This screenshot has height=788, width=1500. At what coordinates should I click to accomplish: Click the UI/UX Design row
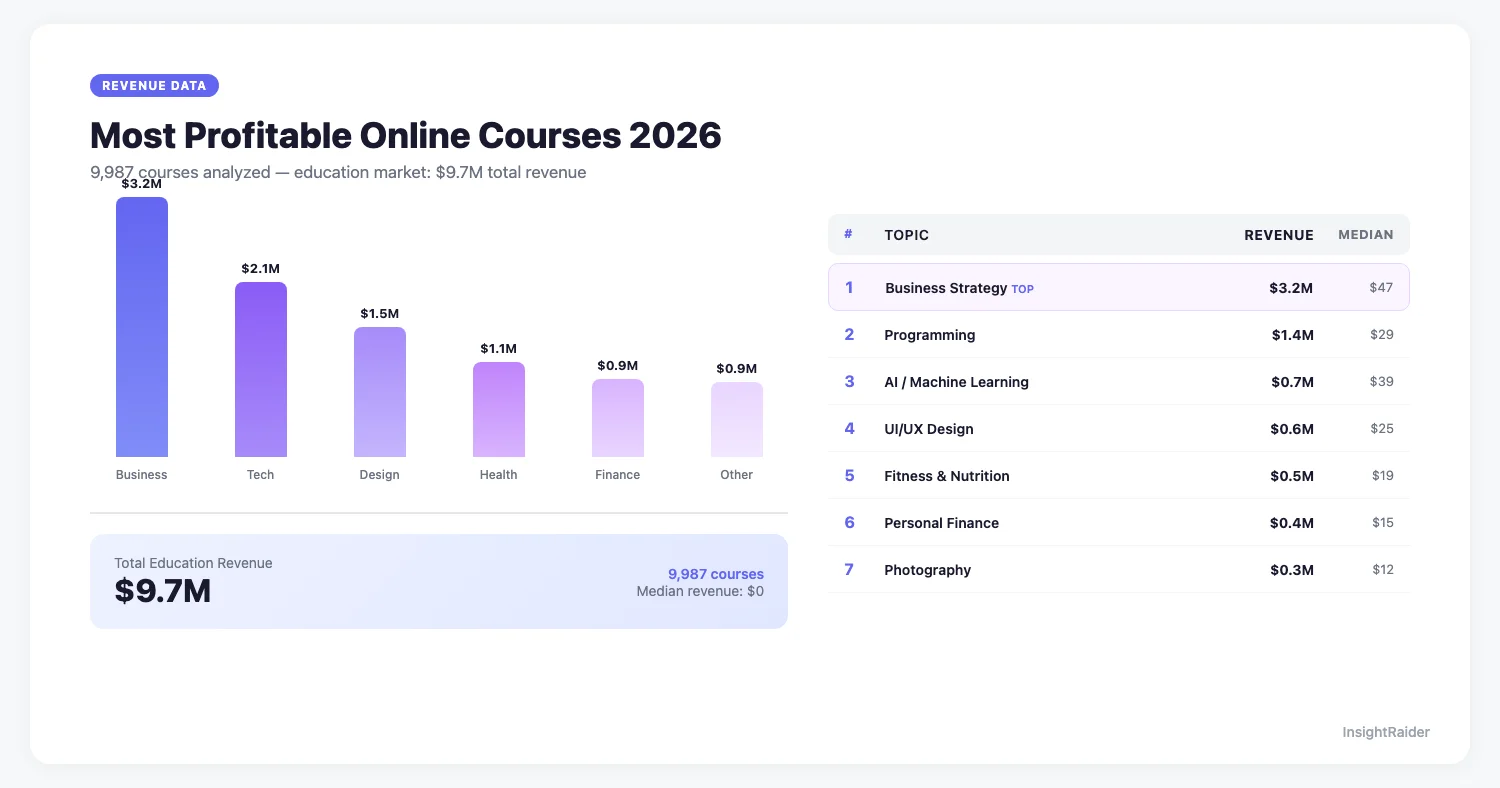[x=1119, y=428]
